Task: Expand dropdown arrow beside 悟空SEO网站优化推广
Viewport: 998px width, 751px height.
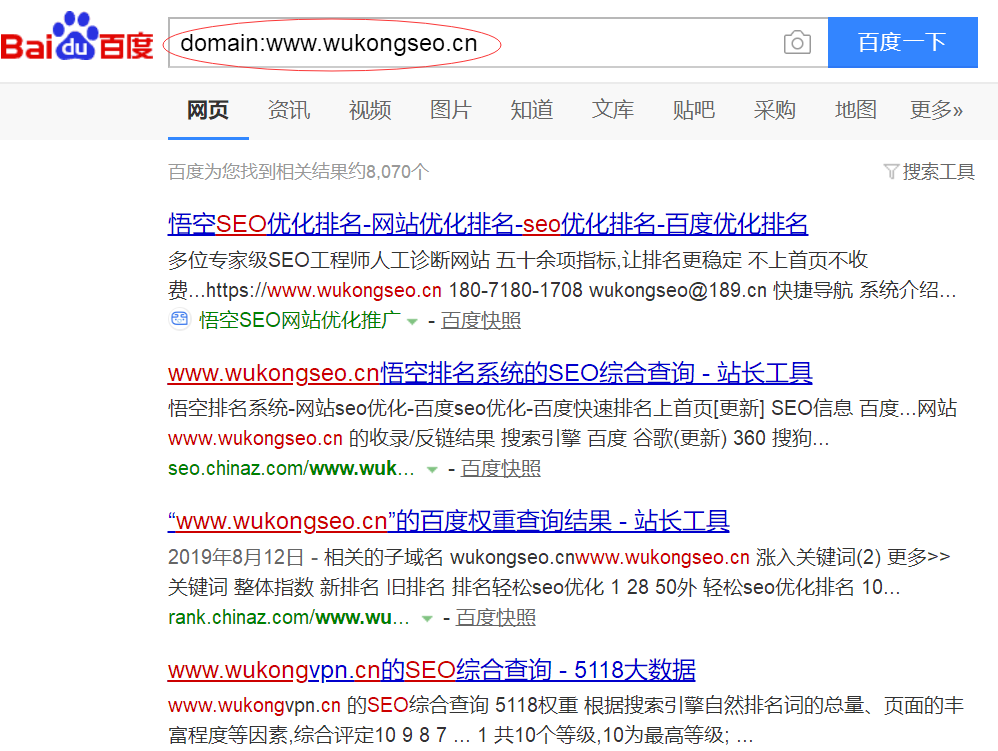Action: 412,322
